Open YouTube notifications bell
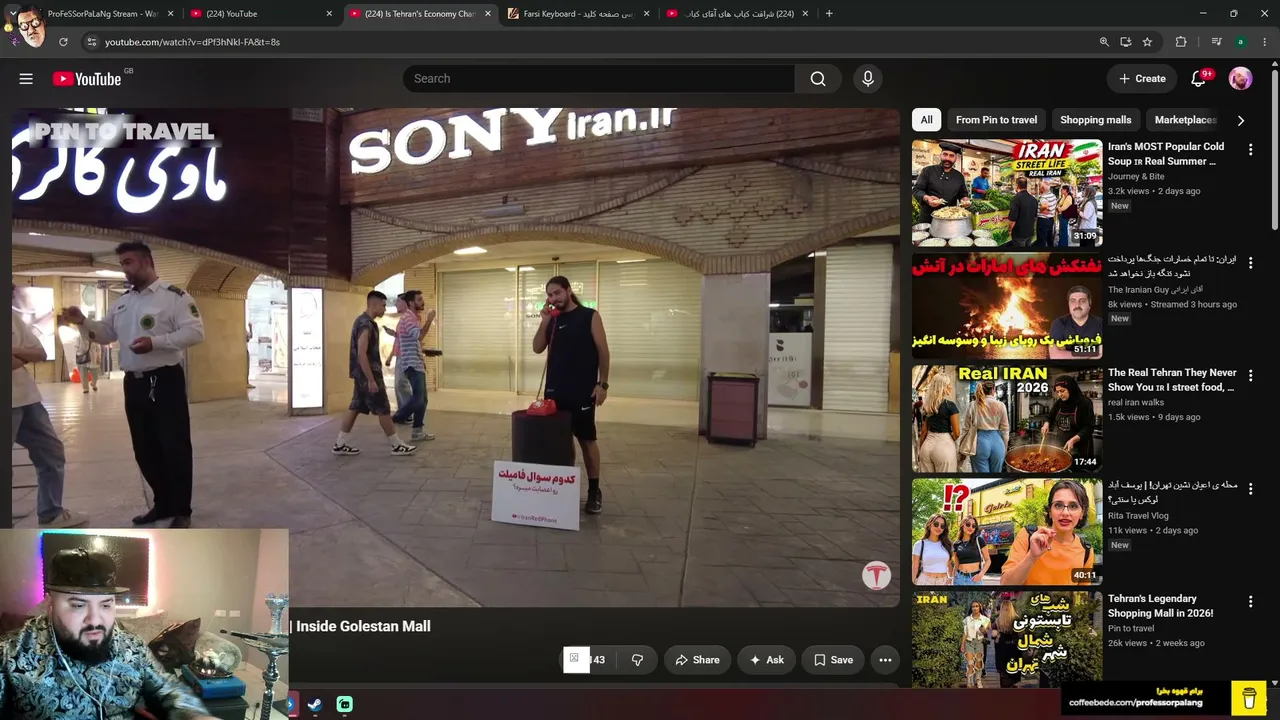 (1198, 79)
